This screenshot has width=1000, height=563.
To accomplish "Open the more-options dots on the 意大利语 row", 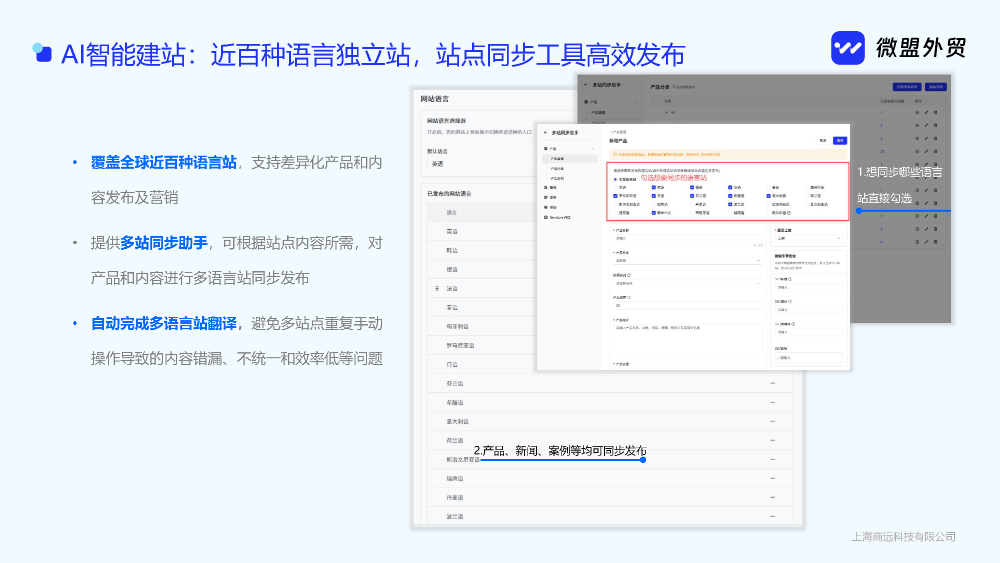I will point(772,421).
